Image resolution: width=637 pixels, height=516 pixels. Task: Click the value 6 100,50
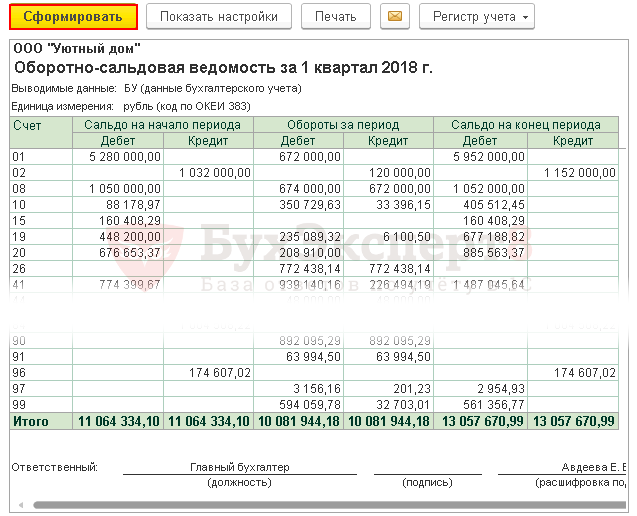[407, 236]
